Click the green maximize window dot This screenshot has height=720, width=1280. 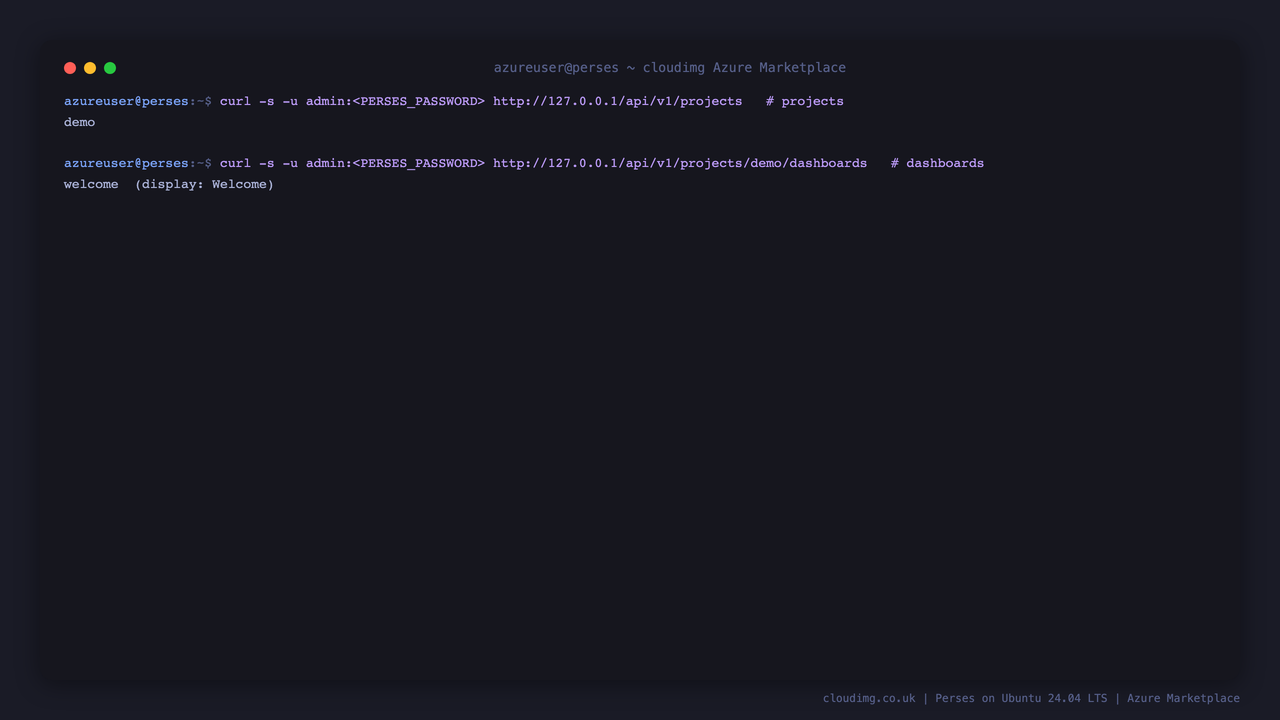click(110, 68)
